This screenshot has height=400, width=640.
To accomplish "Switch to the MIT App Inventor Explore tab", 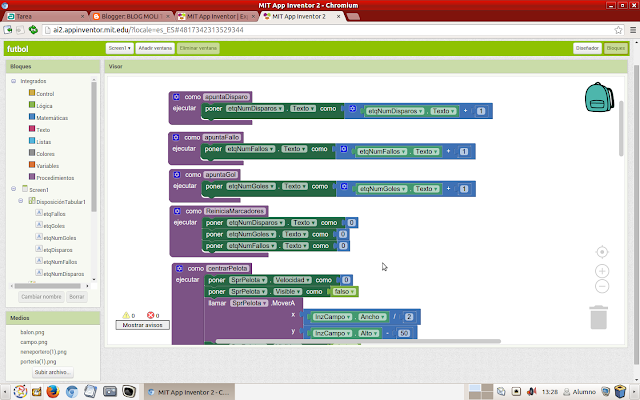I will click(217, 16).
